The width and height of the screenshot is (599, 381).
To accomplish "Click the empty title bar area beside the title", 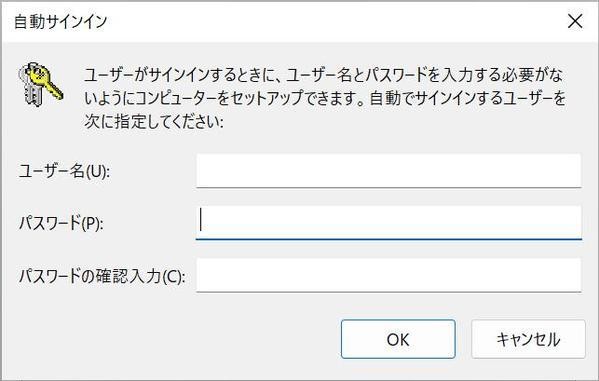I will point(336,21).
